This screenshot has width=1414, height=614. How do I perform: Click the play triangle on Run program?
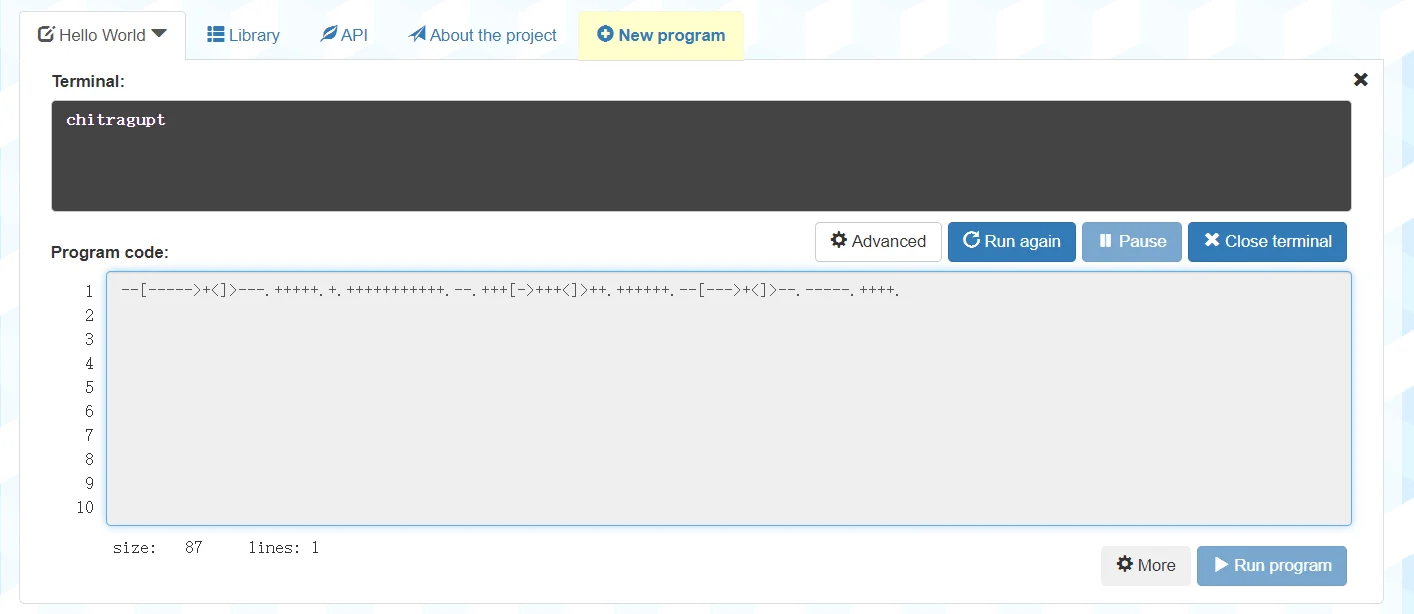(1221, 565)
